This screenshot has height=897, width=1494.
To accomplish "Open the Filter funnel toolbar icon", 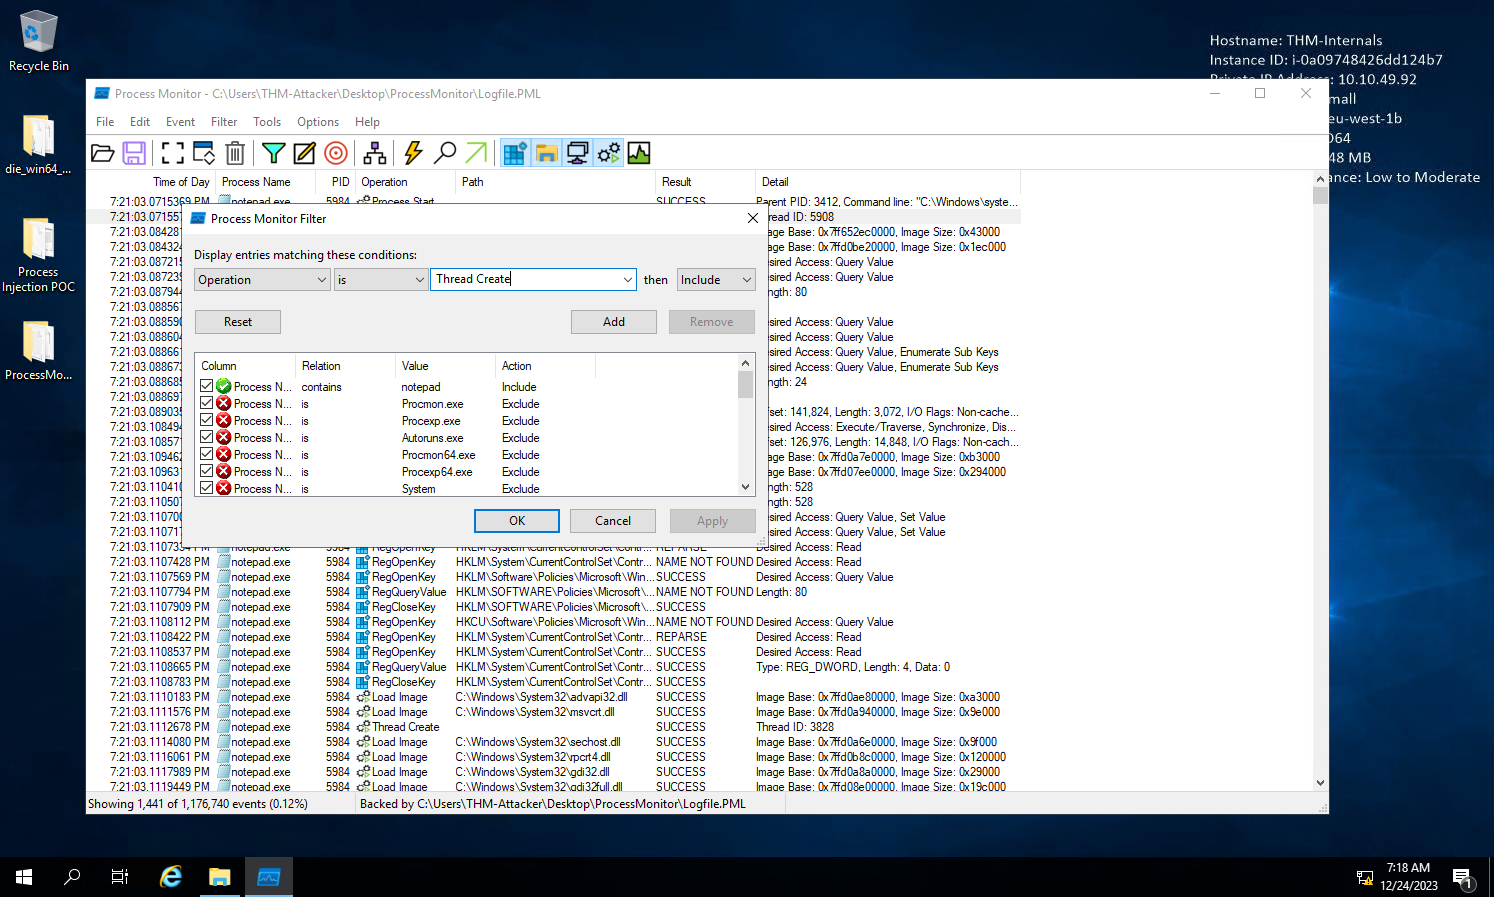I will click(273, 153).
